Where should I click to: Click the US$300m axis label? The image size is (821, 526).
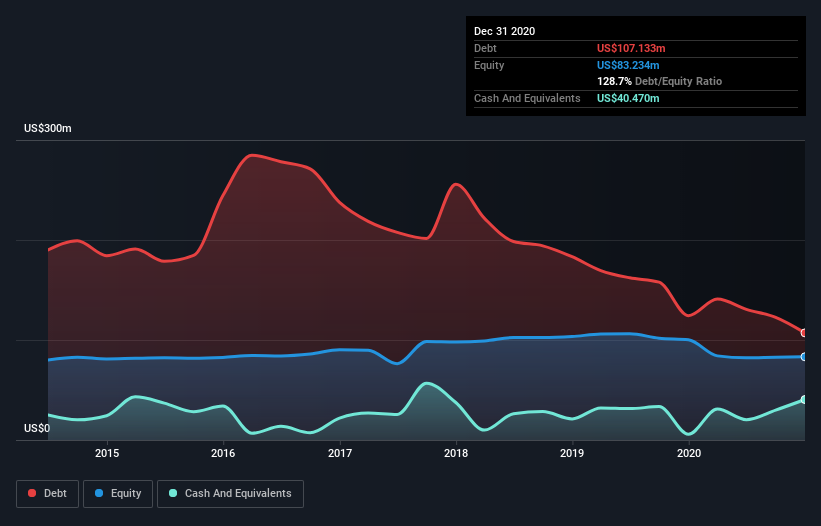tap(48, 128)
